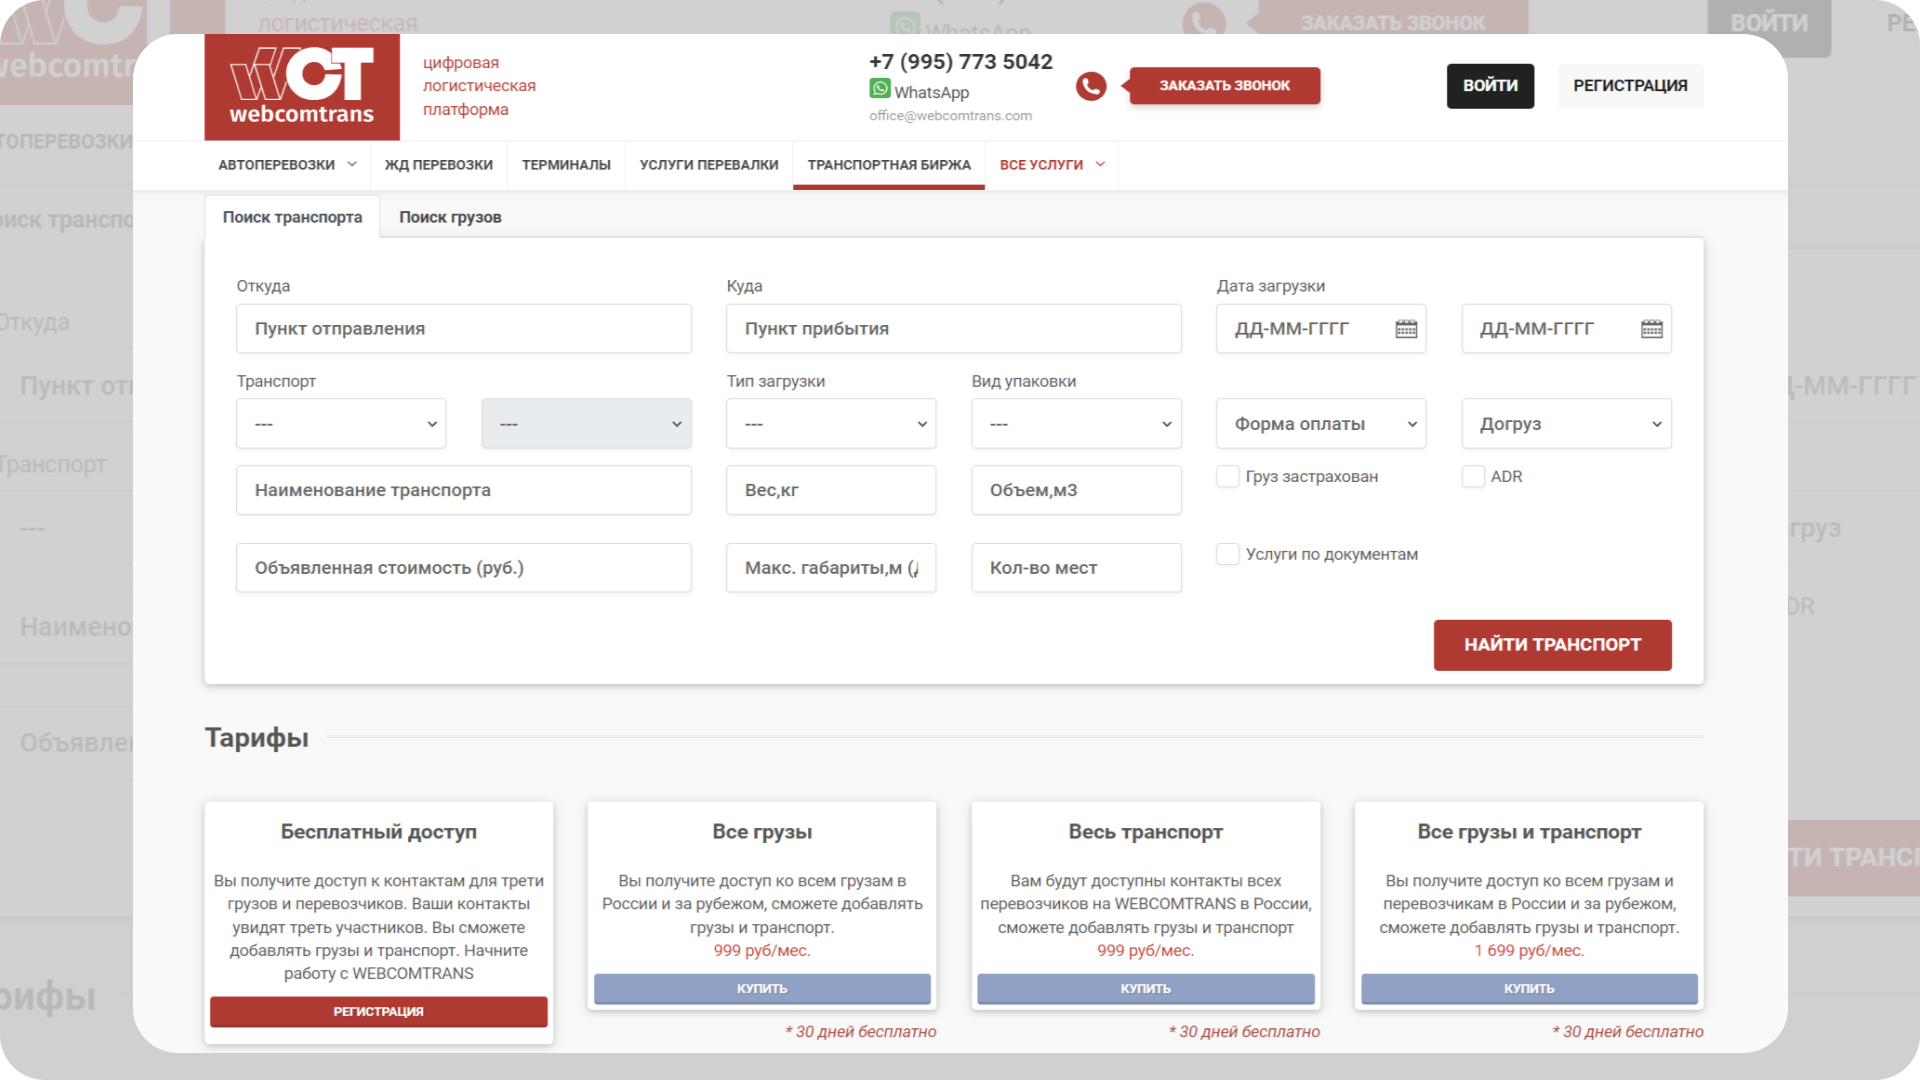The height and width of the screenshot is (1080, 1920).
Task: Expand first Транспорт dropdown
Action: (341, 424)
